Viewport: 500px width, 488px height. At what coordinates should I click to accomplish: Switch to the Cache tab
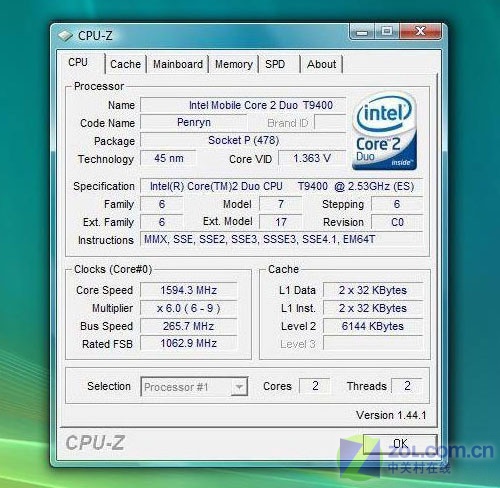pos(125,64)
